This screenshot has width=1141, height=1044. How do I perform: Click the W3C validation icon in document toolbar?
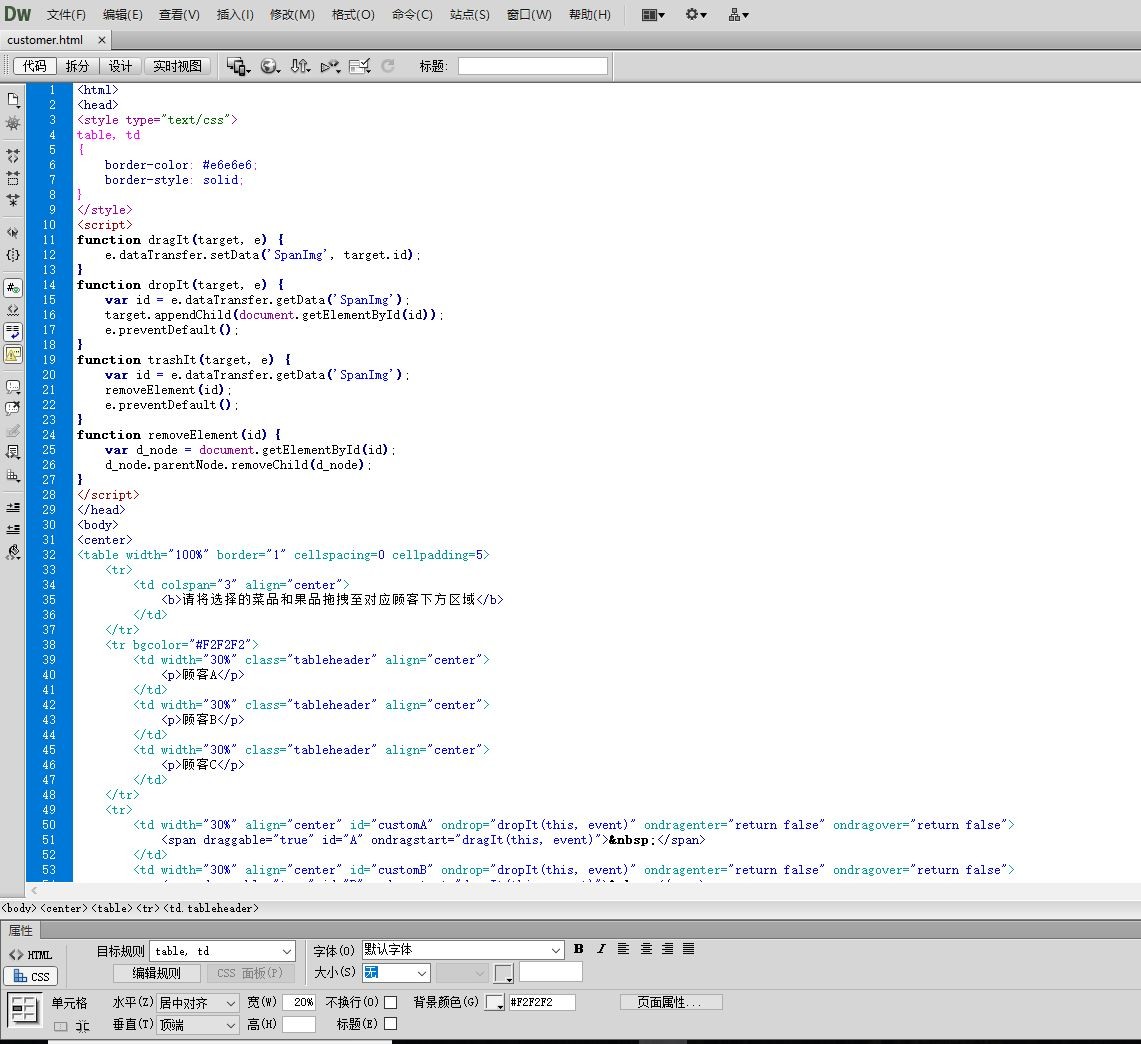[x=330, y=66]
